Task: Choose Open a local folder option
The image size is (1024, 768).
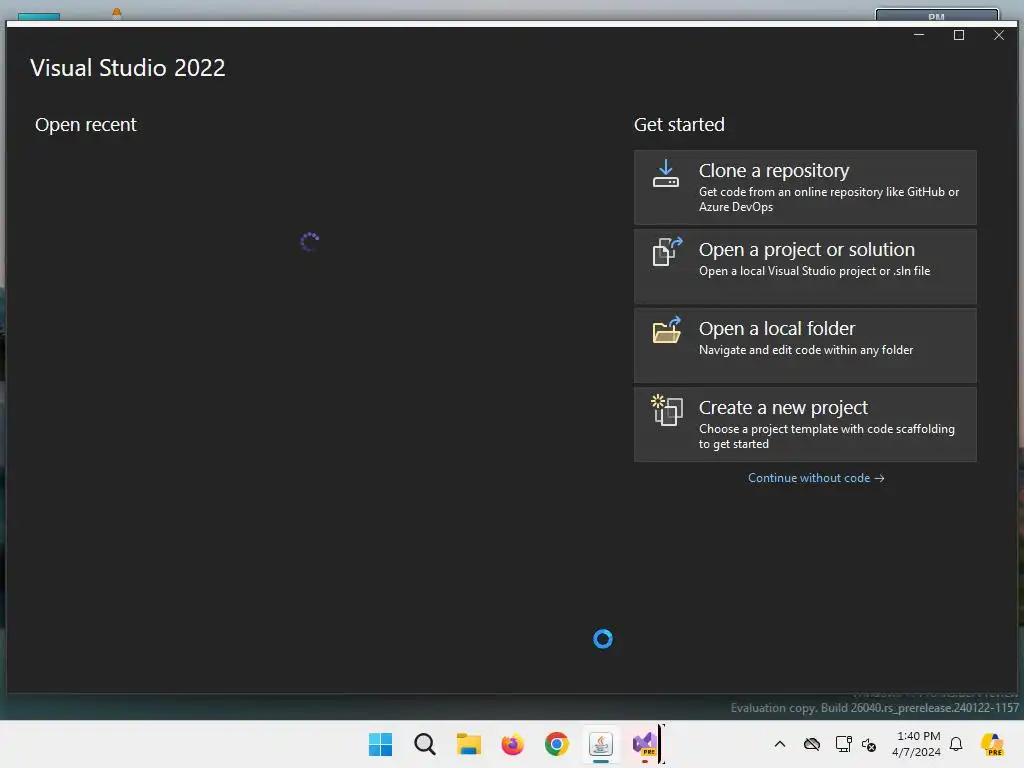Action: (x=805, y=345)
